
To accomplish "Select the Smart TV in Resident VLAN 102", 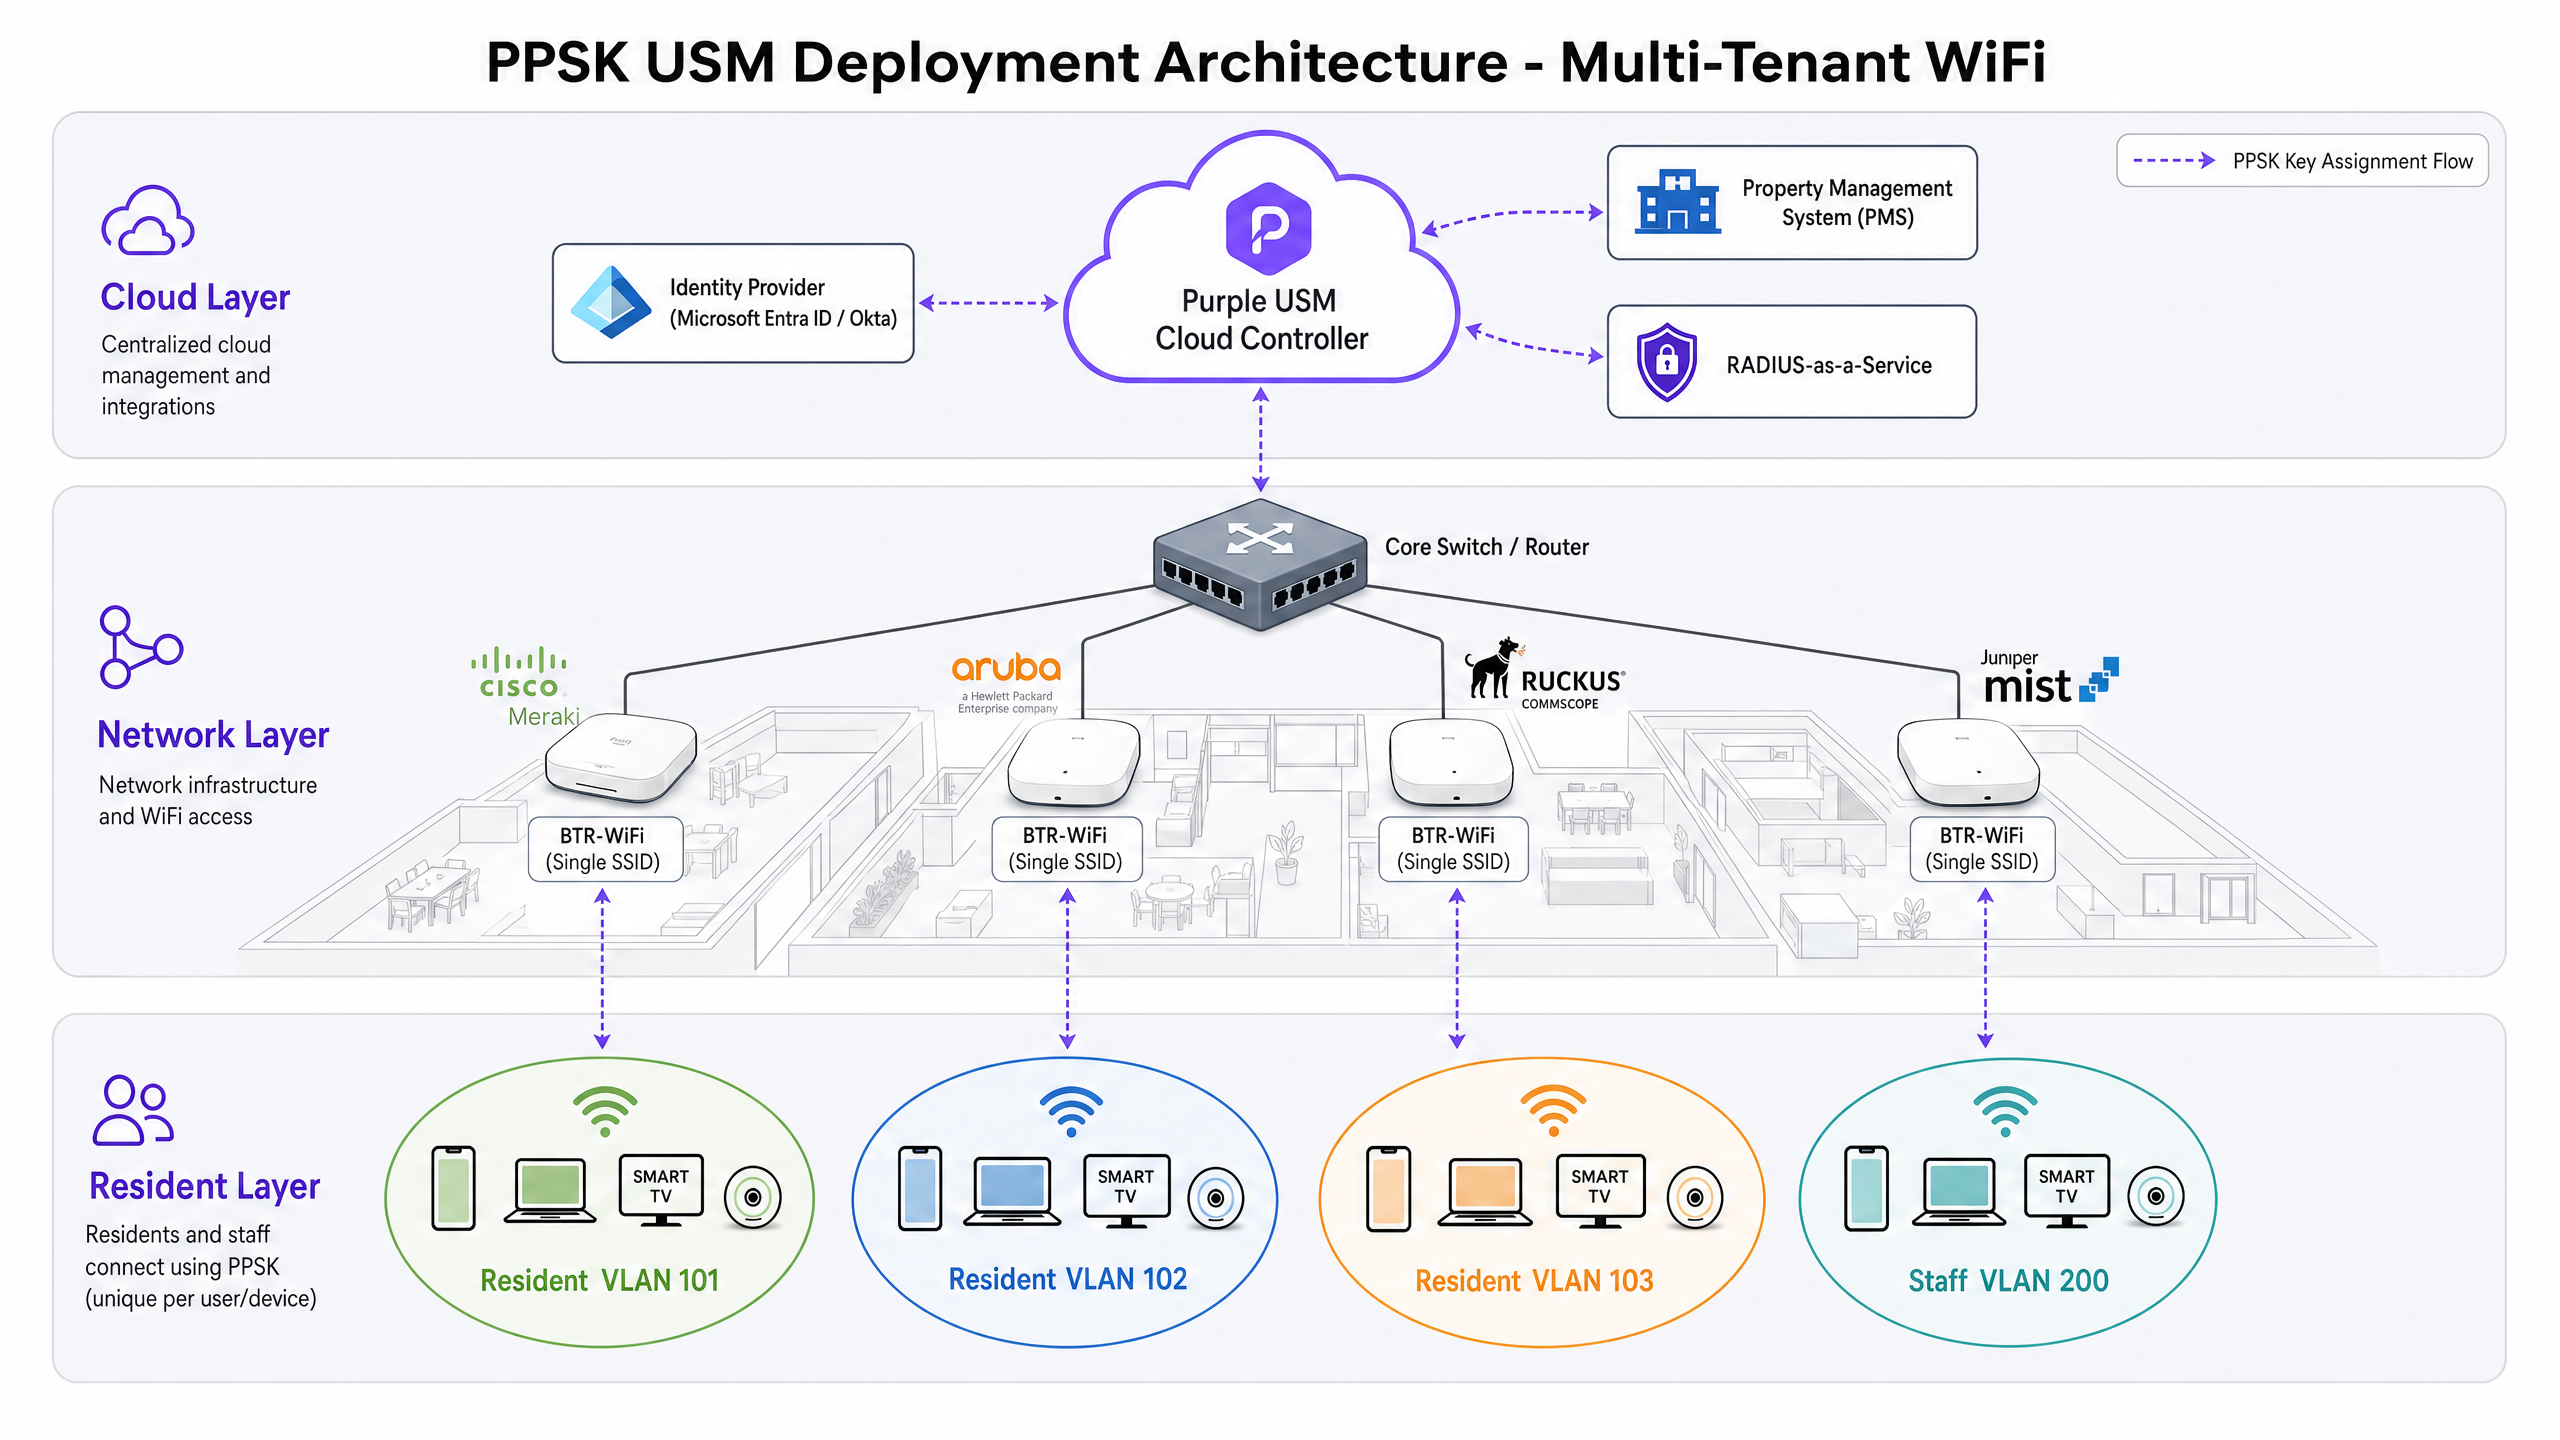I will coord(1126,1191).
